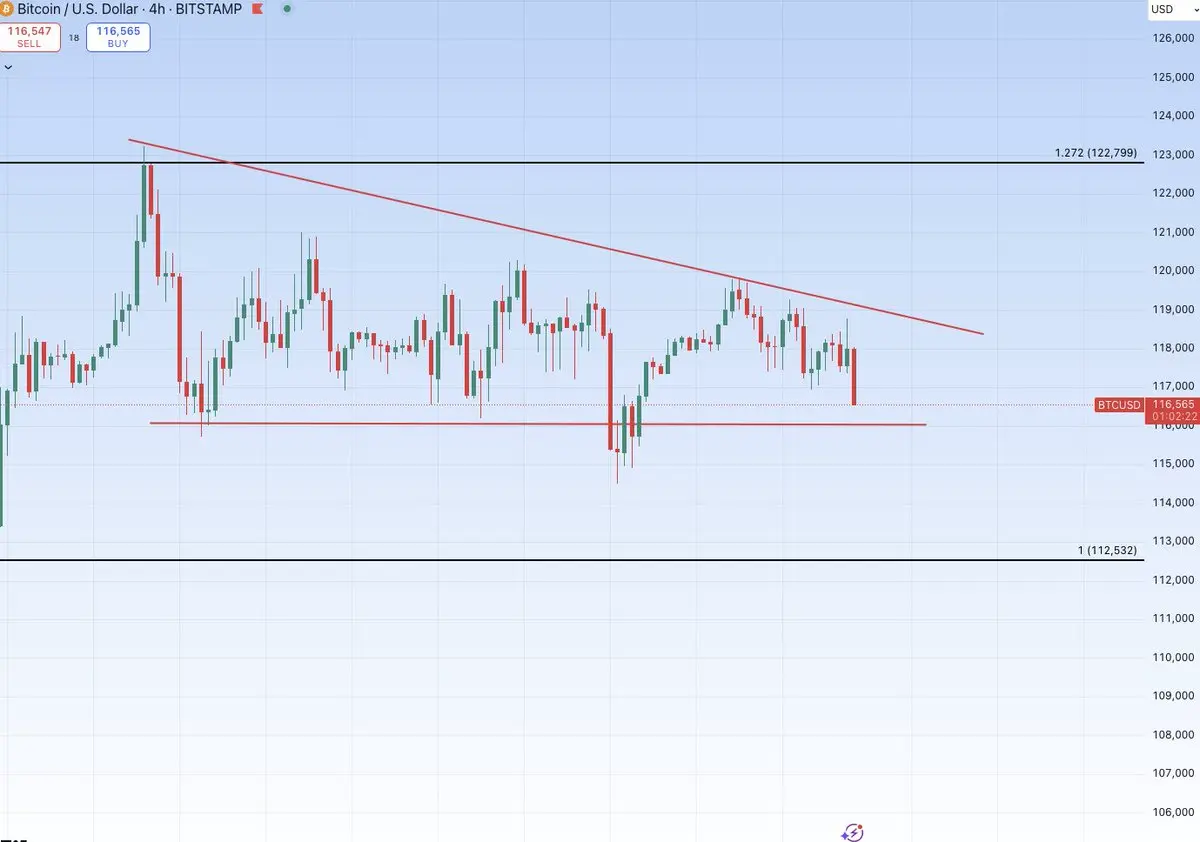Click the tall green candle near the 122,799 peak

[144, 201]
